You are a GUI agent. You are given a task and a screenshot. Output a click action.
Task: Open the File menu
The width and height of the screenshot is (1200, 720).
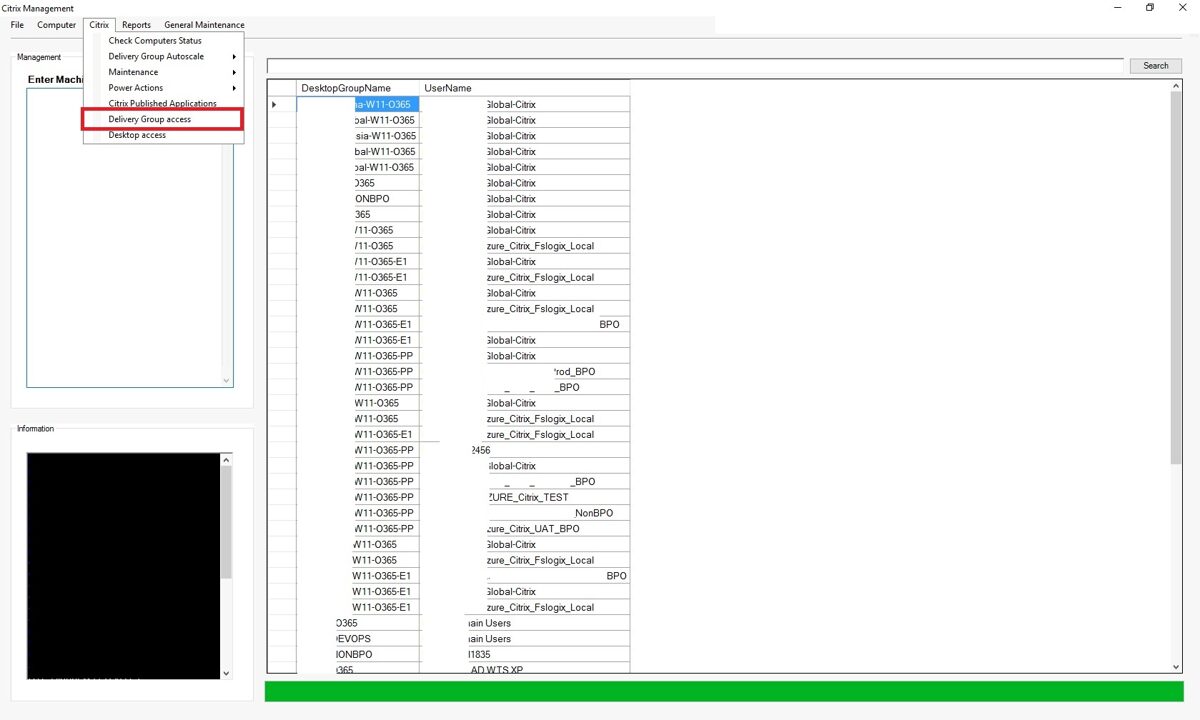(17, 25)
